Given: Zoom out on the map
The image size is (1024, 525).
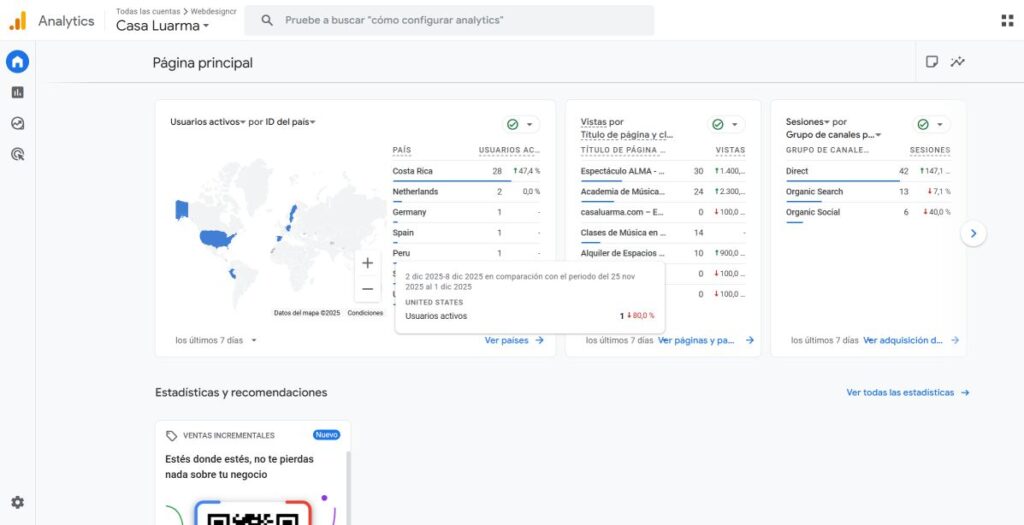Looking at the screenshot, I should (367, 289).
